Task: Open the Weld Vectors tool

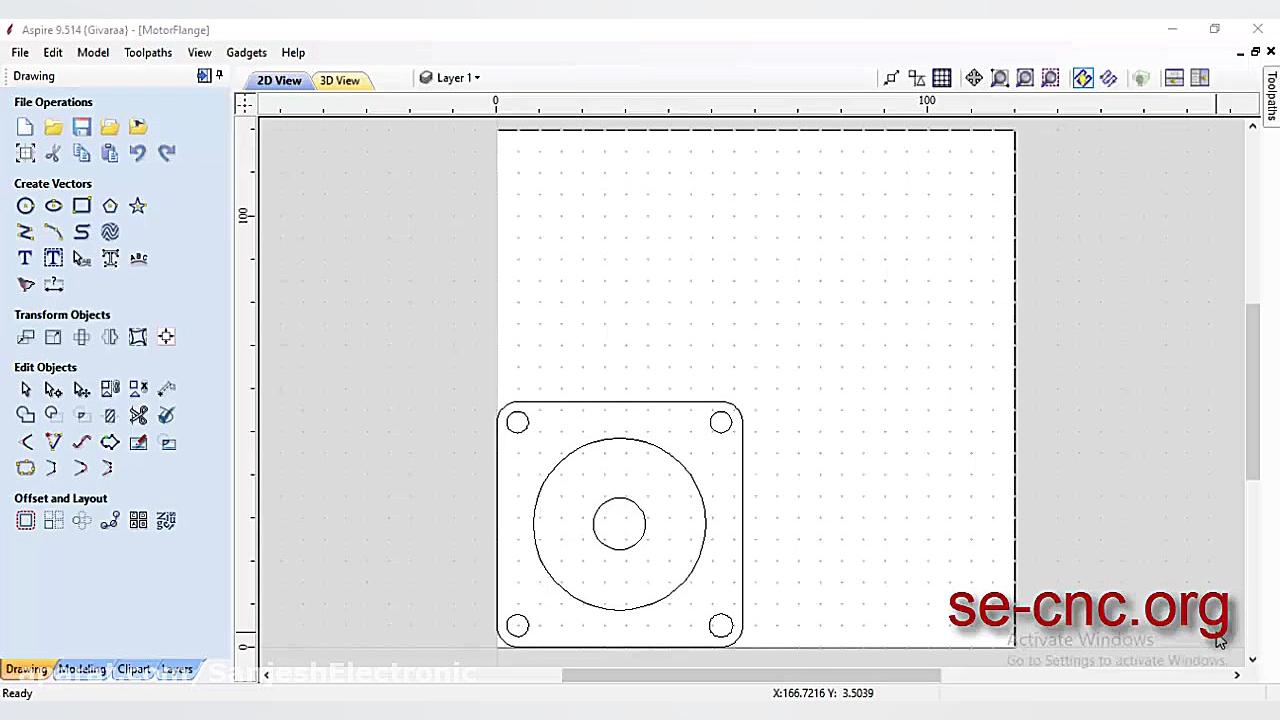Action: click(x=25, y=415)
